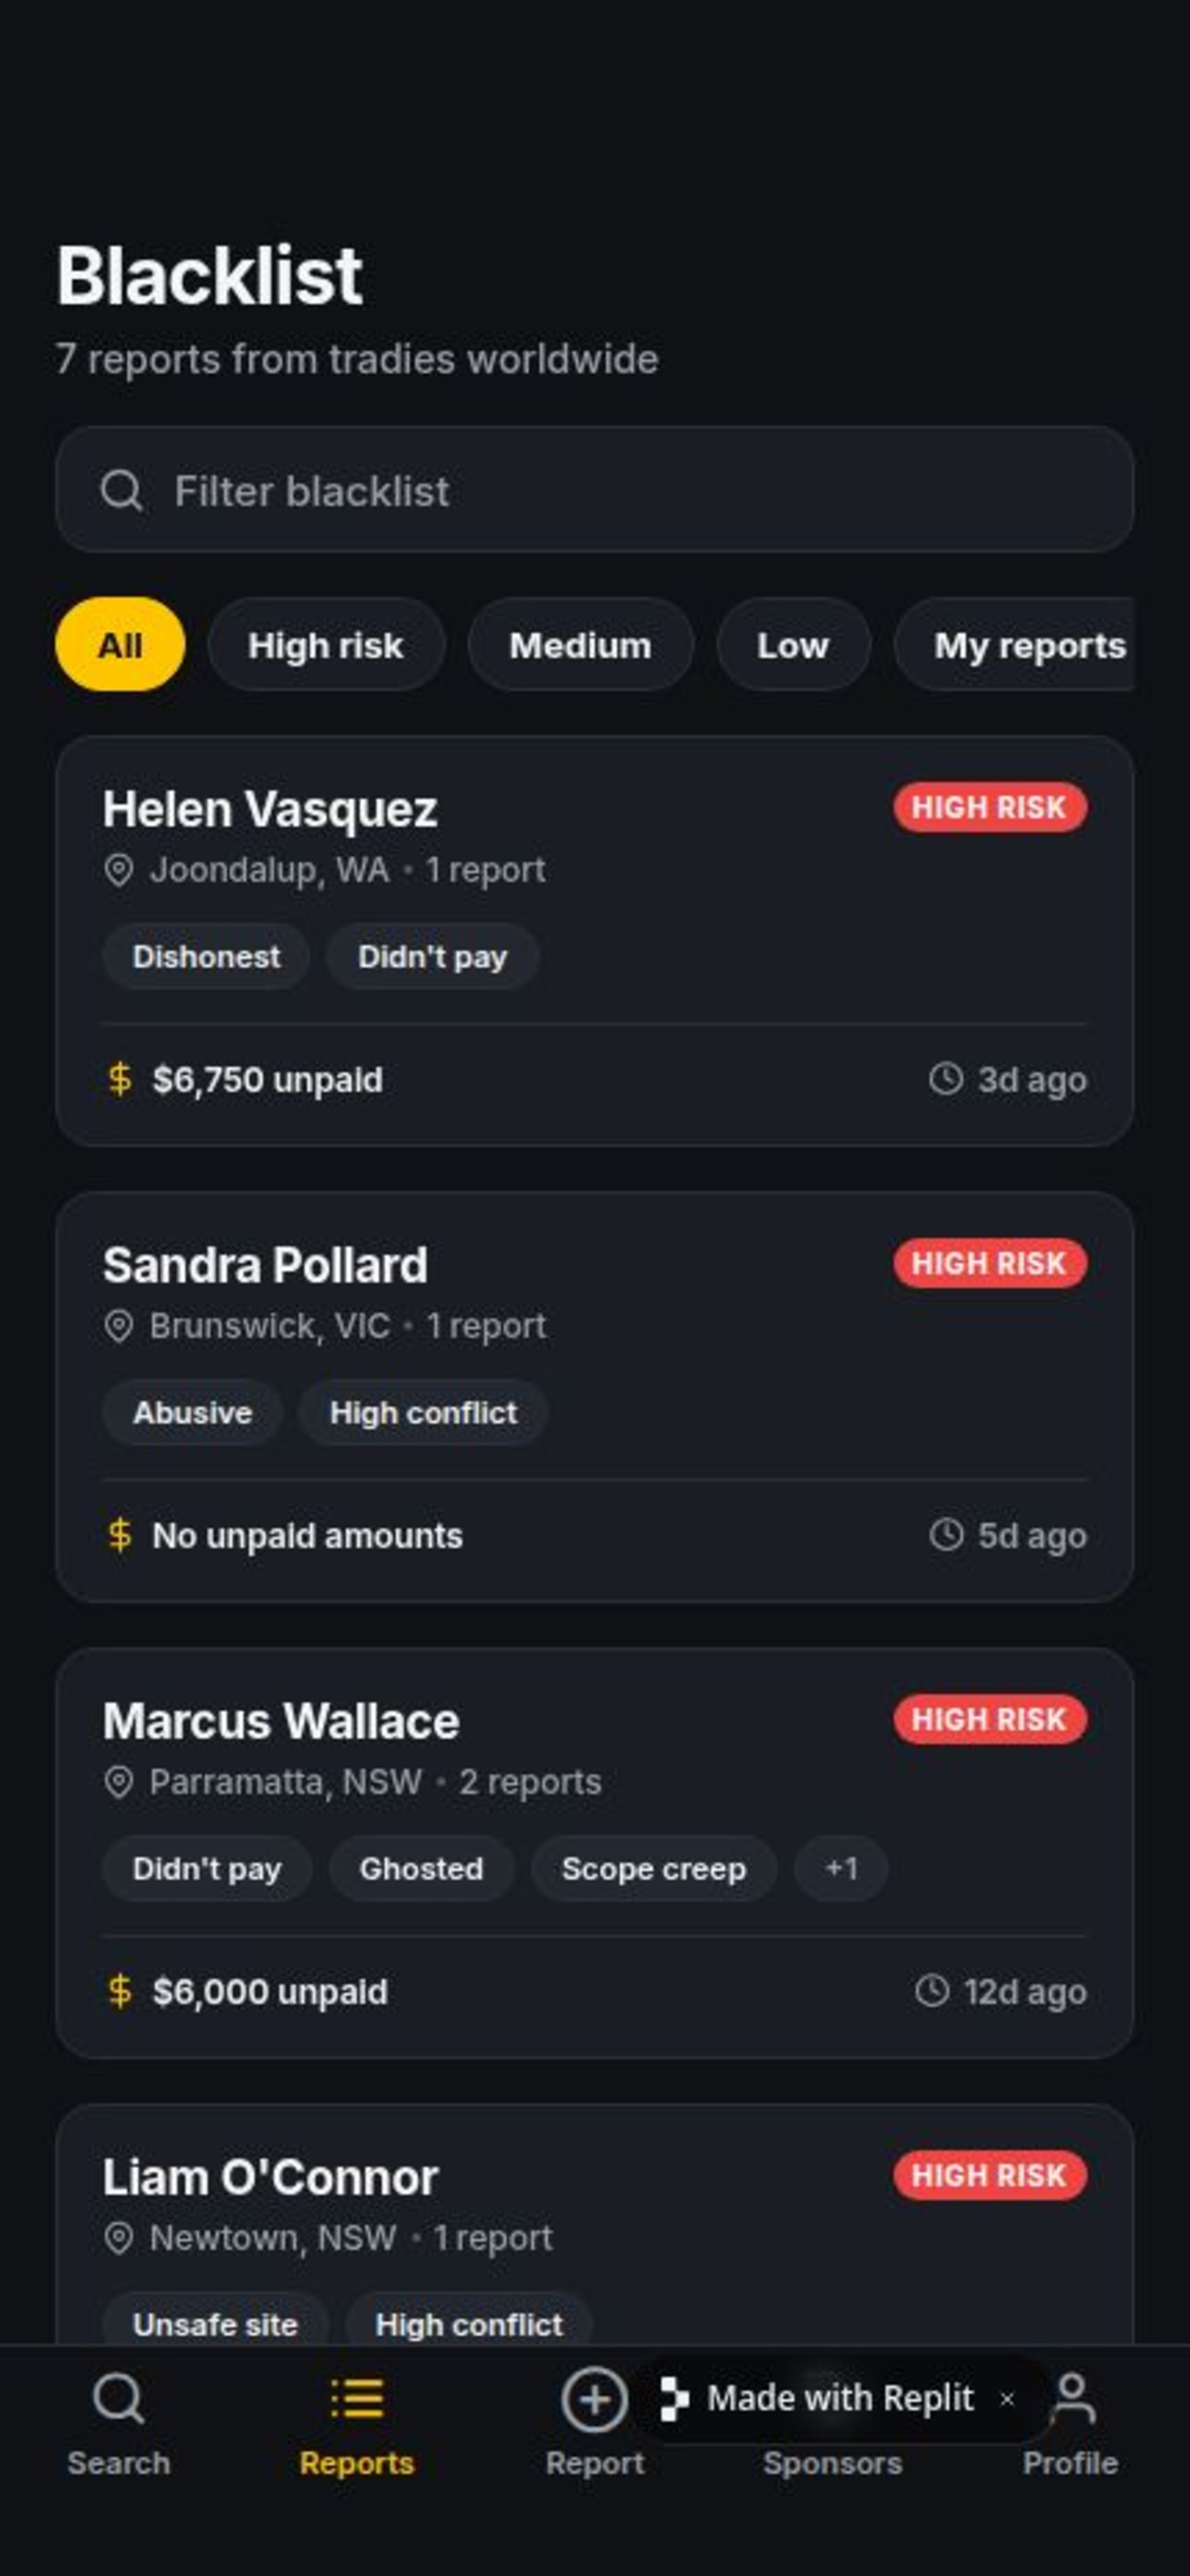The width and height of the screenshot is (1190, 2576).
Task: Switch to My reports filter
Action: click(x=1014, y=645)
